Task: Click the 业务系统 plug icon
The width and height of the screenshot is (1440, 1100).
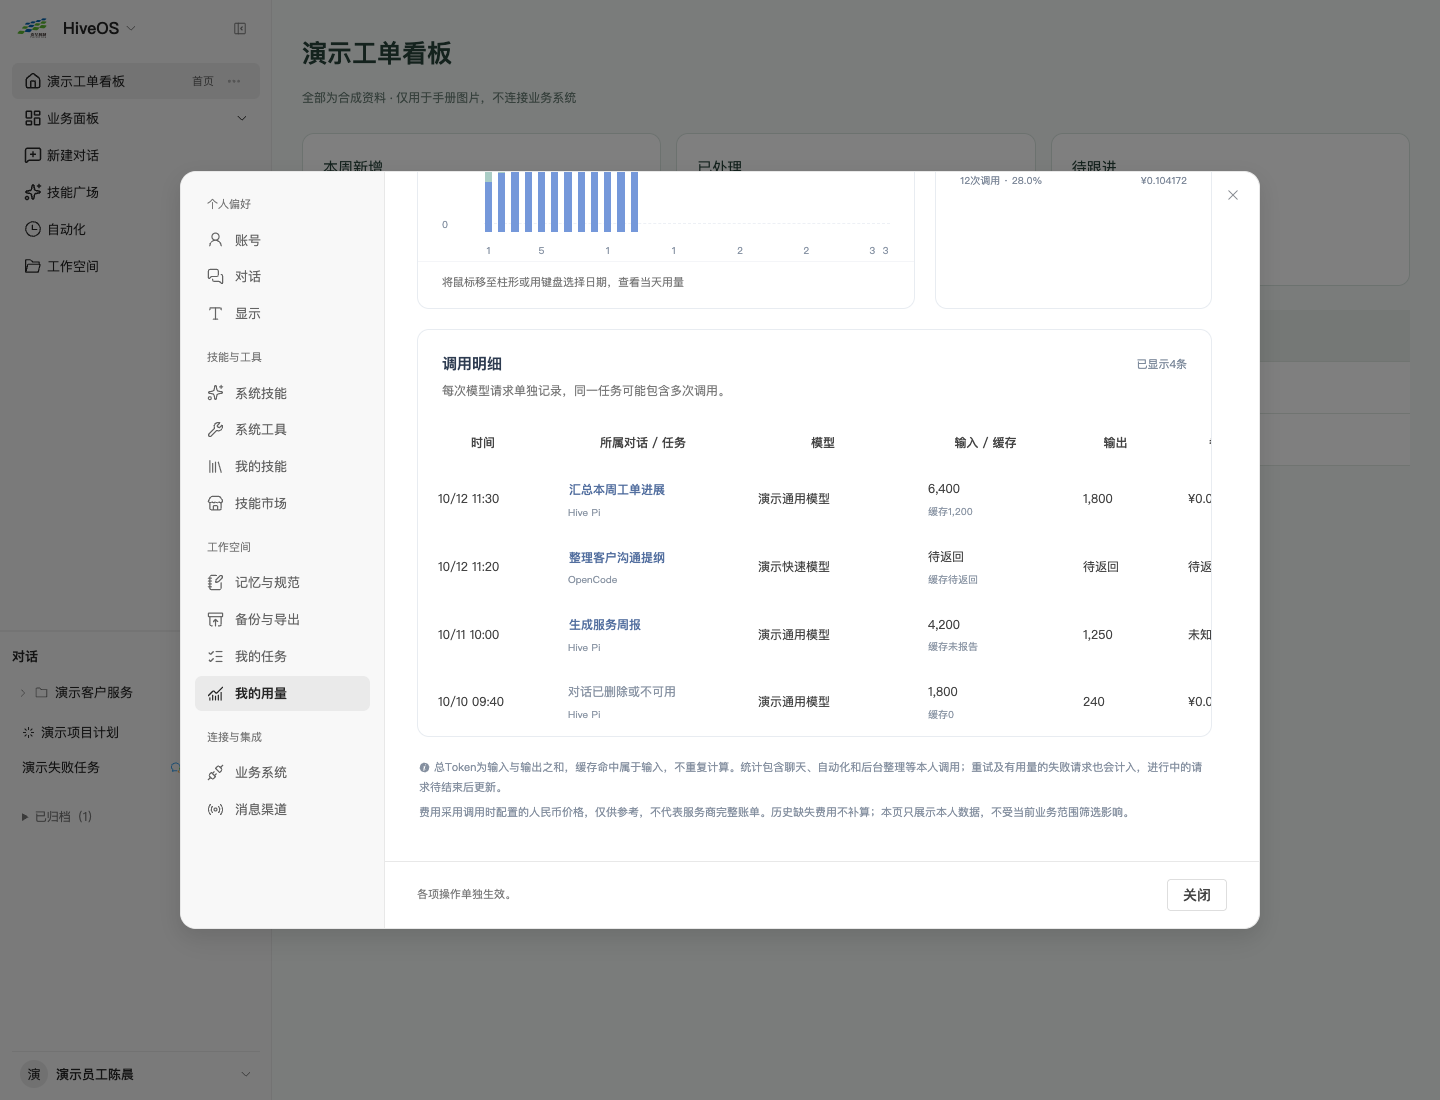Action: pos(215,773)
